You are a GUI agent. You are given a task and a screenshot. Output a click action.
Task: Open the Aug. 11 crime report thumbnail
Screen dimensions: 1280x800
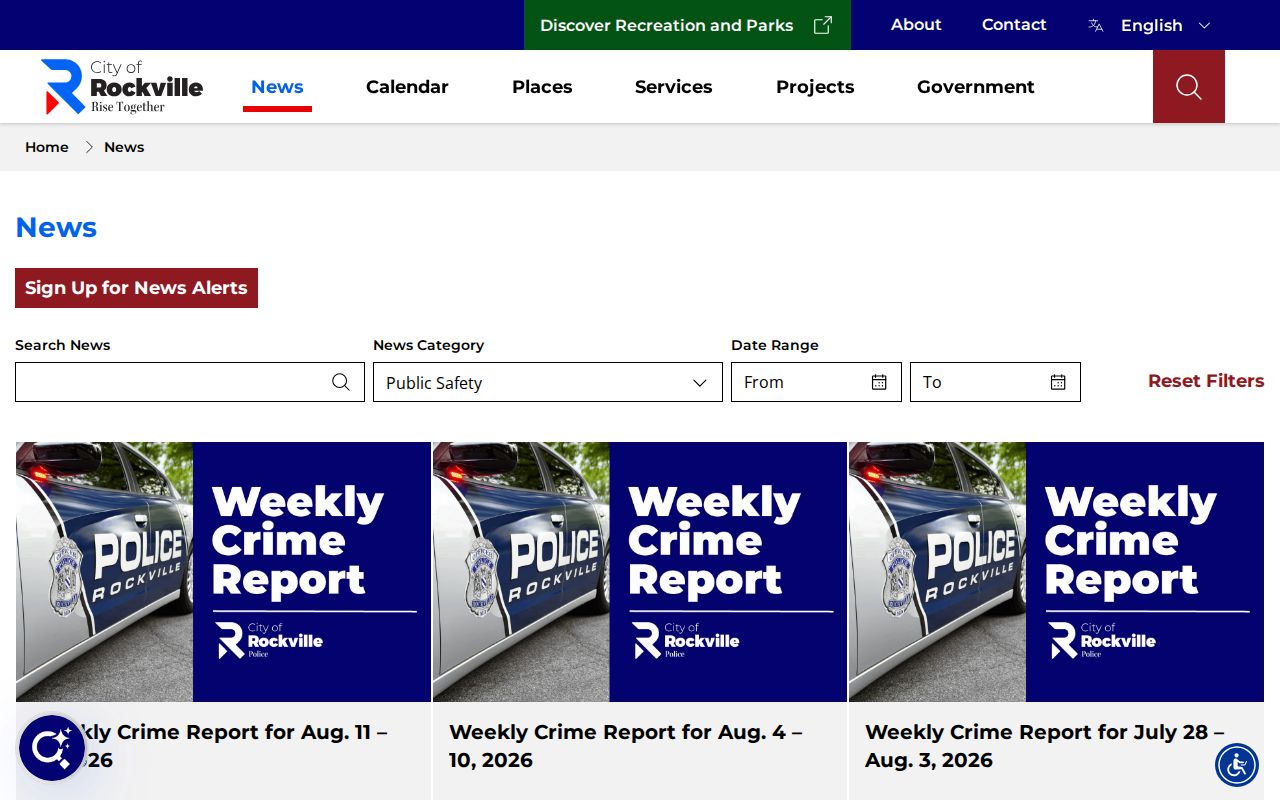(223, 572)
